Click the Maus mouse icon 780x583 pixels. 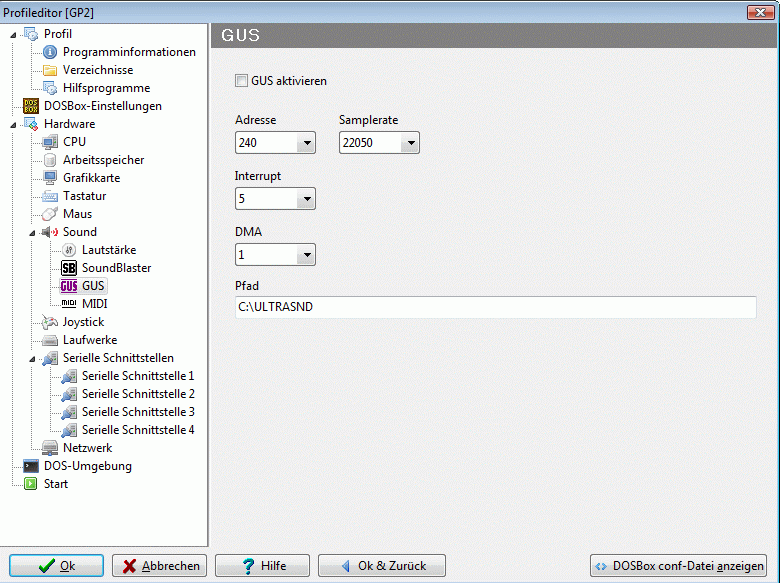(50, 214)
